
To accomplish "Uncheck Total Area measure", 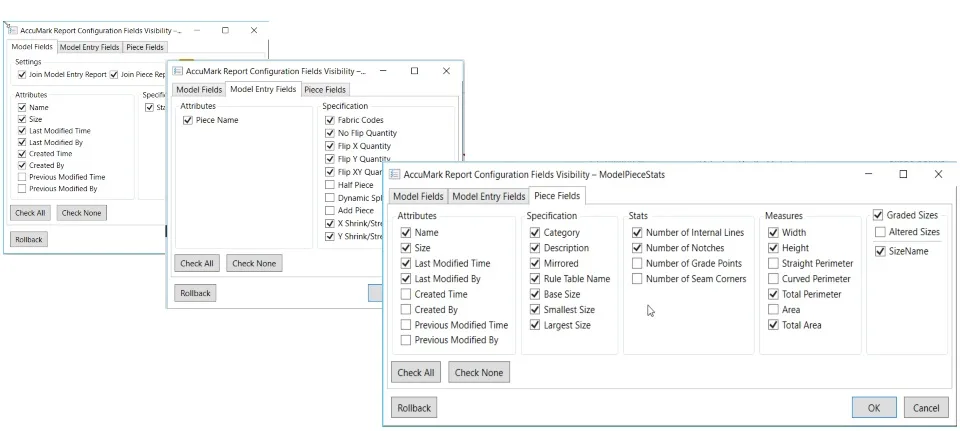I will (x=773, y=325).
